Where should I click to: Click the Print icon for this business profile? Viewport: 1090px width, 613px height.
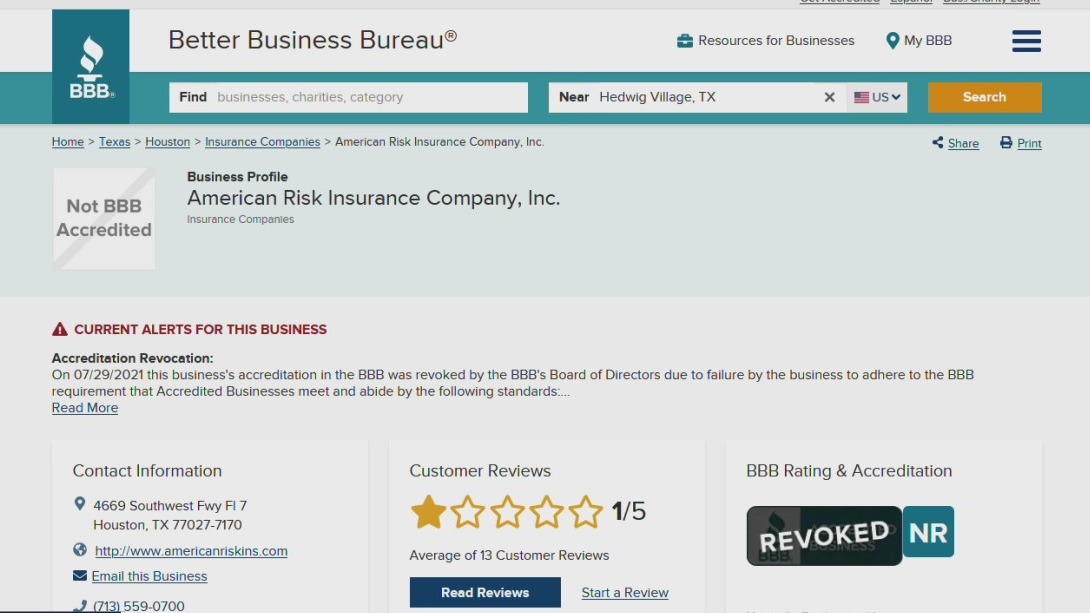coord(1004,143)
